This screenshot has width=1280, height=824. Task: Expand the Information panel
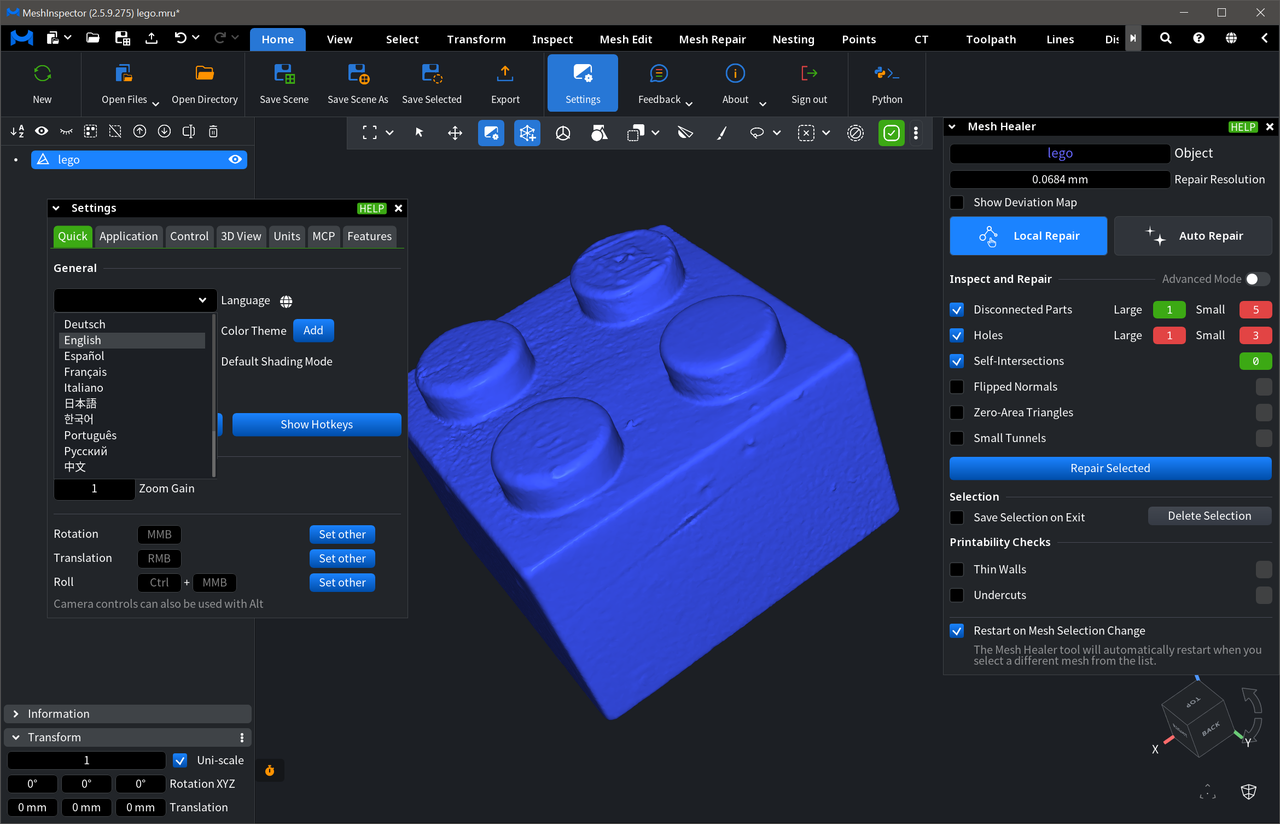128,714
